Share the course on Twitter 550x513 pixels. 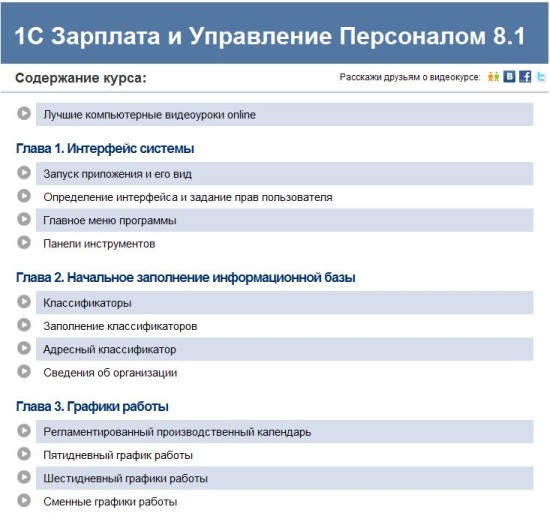coord(541,76)
